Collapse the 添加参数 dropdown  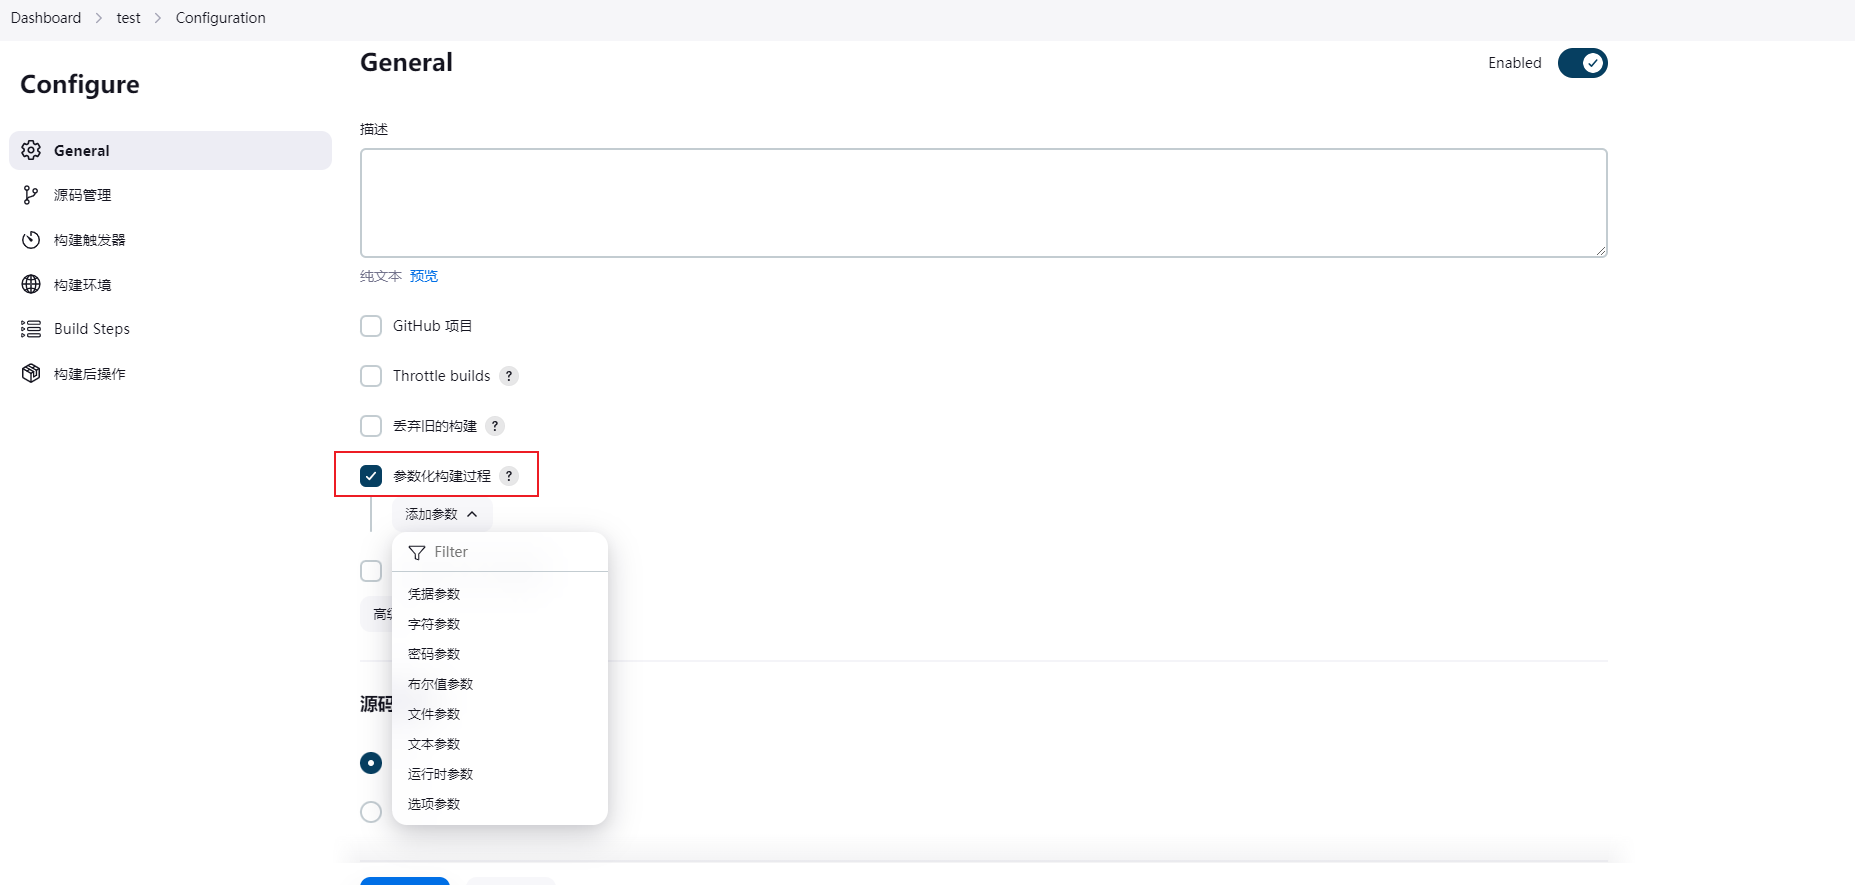(442, 514)
